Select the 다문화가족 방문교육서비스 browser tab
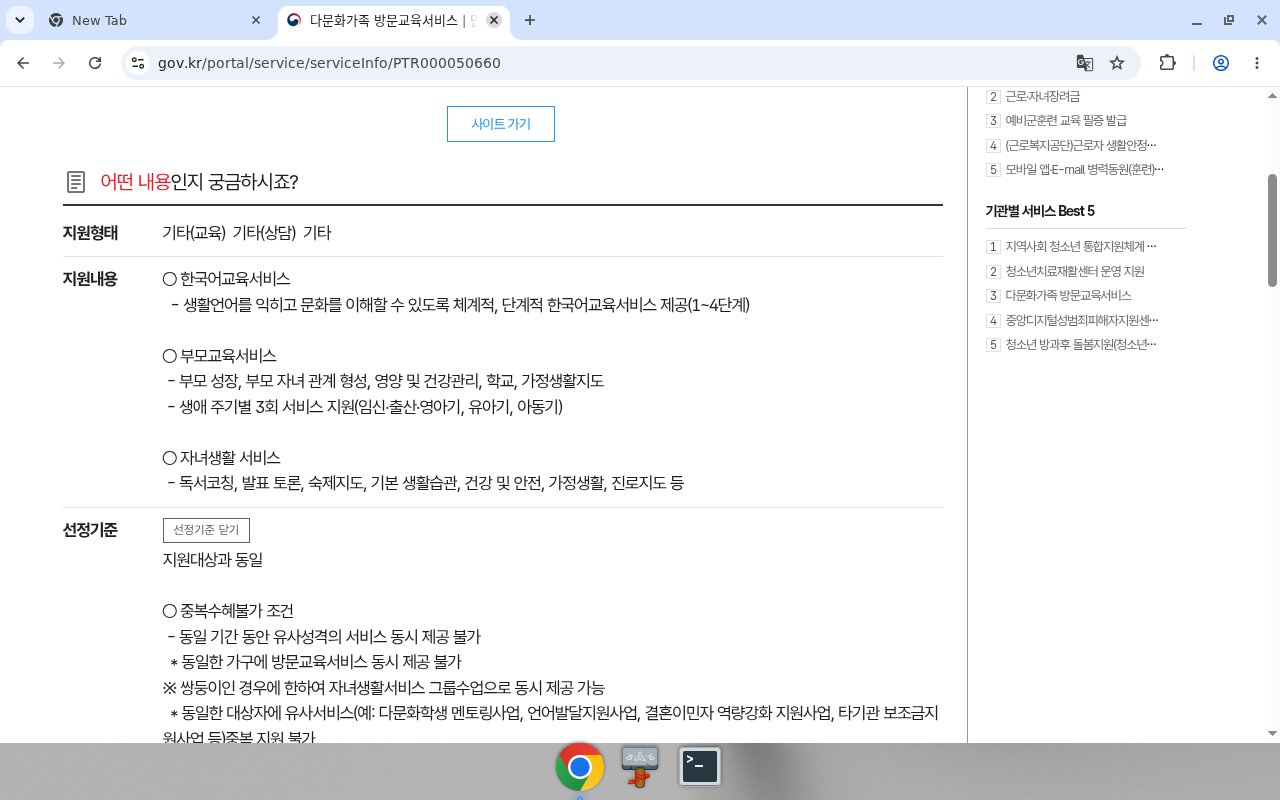The height and width of the screenshot is (800, 1280). [x=392, y=20]
